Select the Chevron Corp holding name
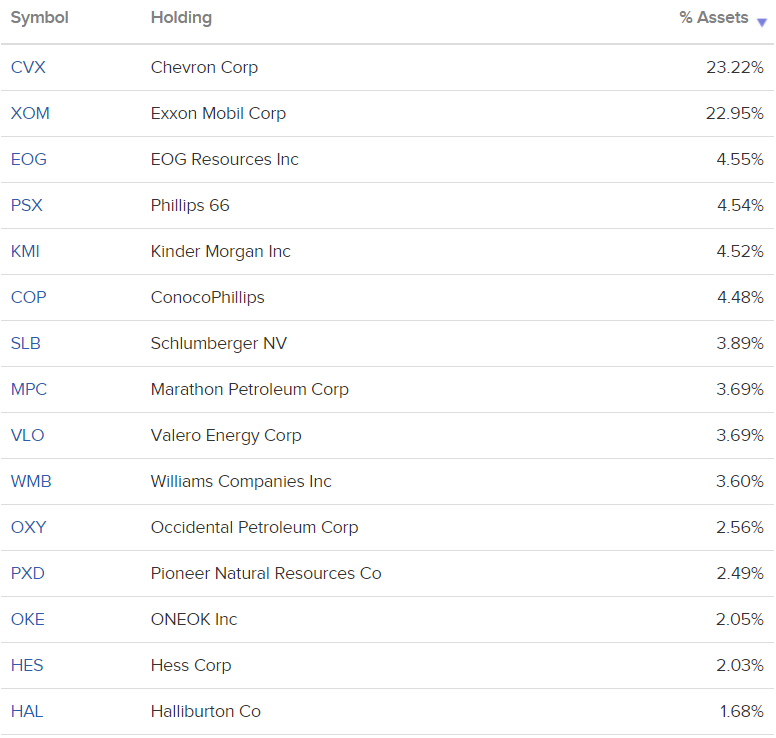The image size is (776, 738). click(204, 67)
